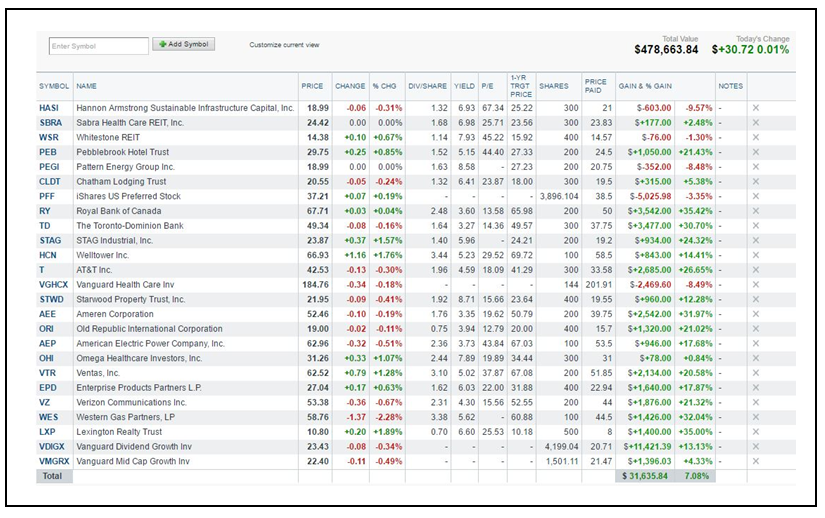Click the NOTES column header
This screenshot has width=825, height=518.
(730, 86)
